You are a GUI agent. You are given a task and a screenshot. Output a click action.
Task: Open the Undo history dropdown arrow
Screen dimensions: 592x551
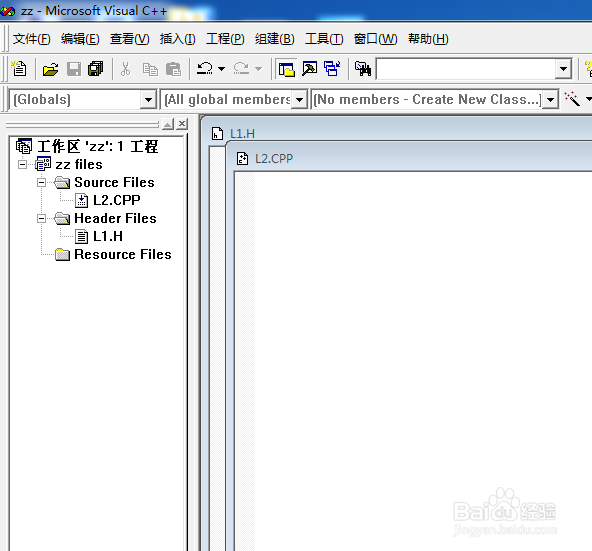click(x=222, y=69)
